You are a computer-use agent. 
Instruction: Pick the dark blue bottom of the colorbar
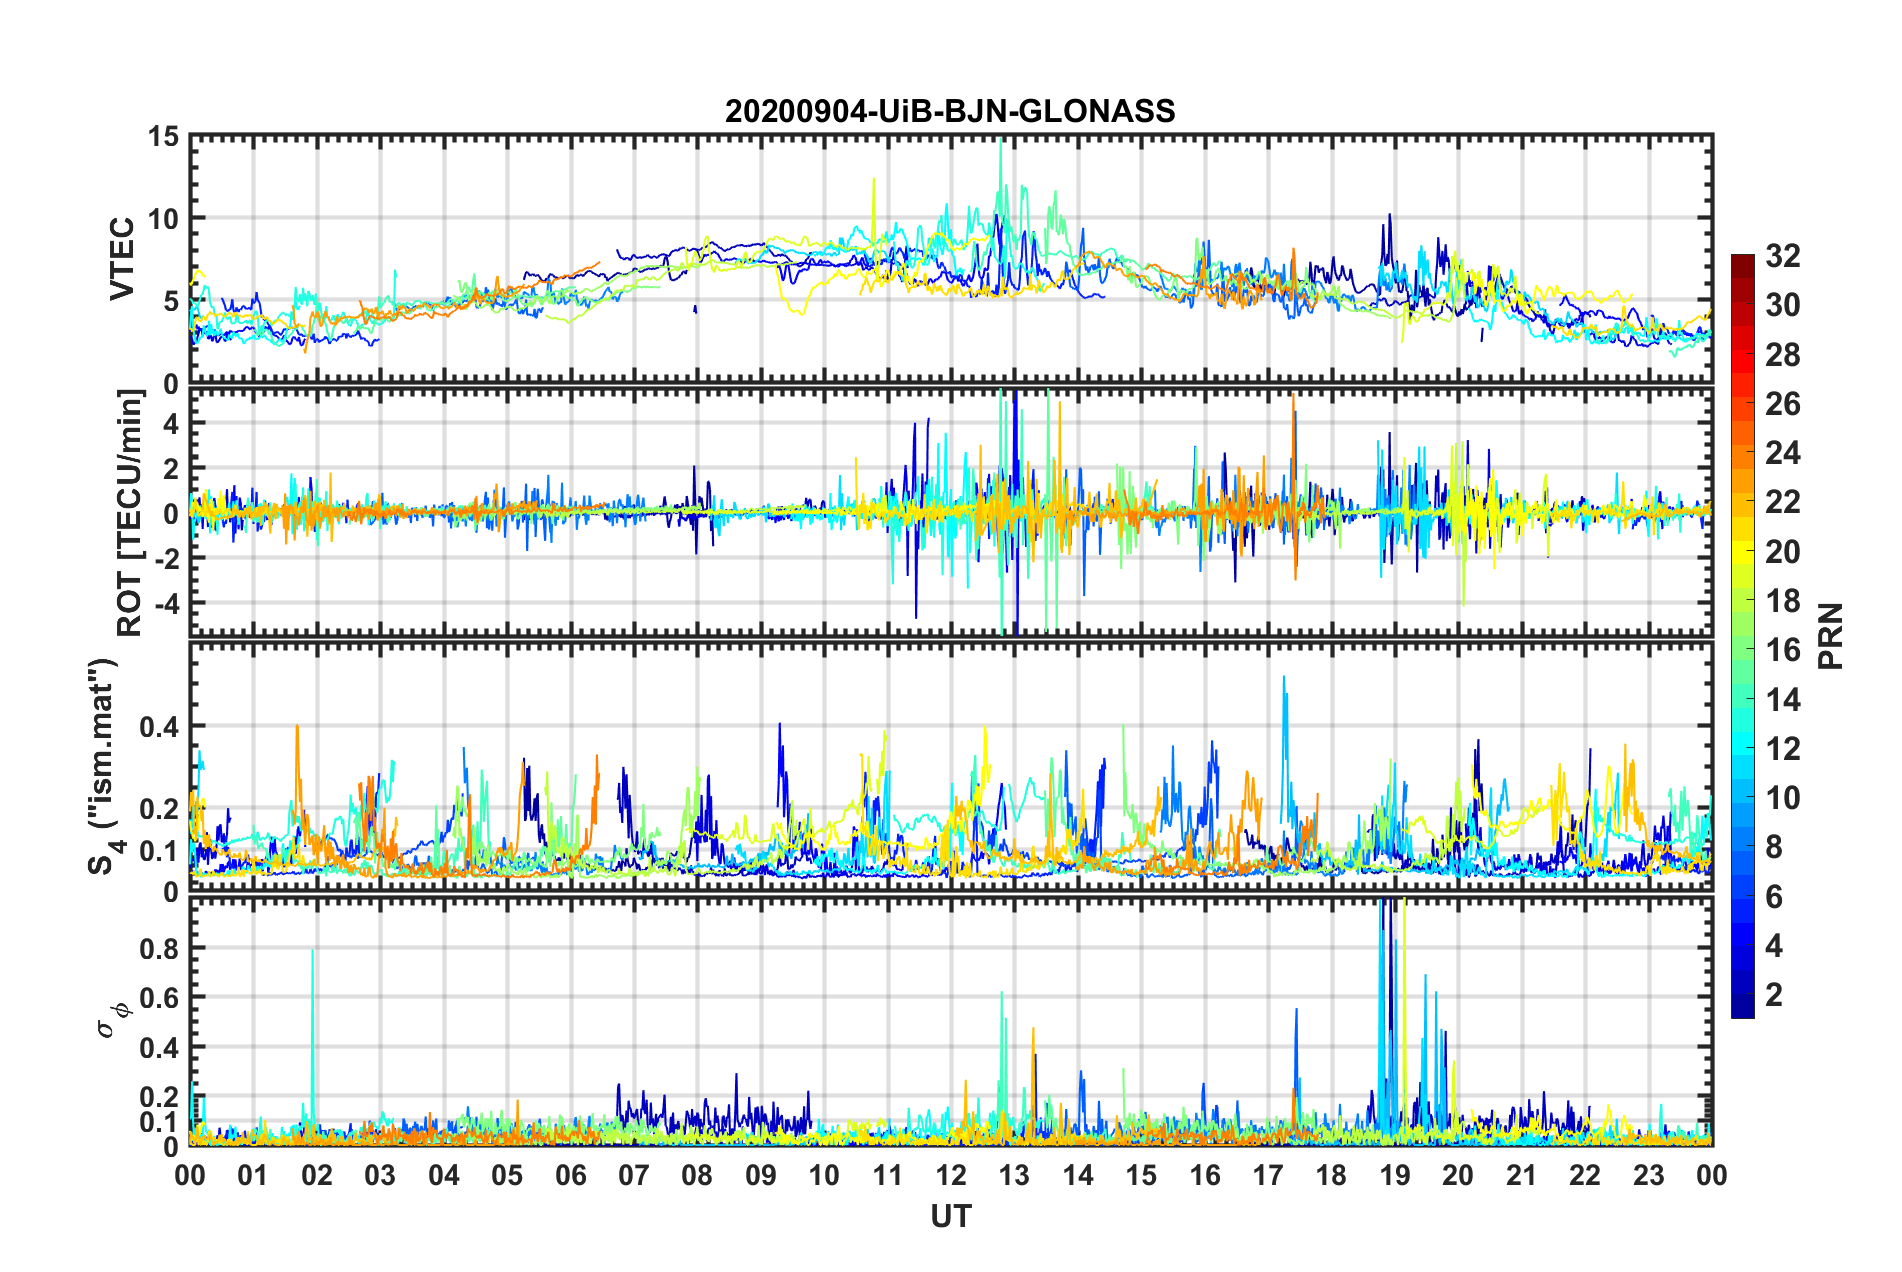[1742, 1010]
